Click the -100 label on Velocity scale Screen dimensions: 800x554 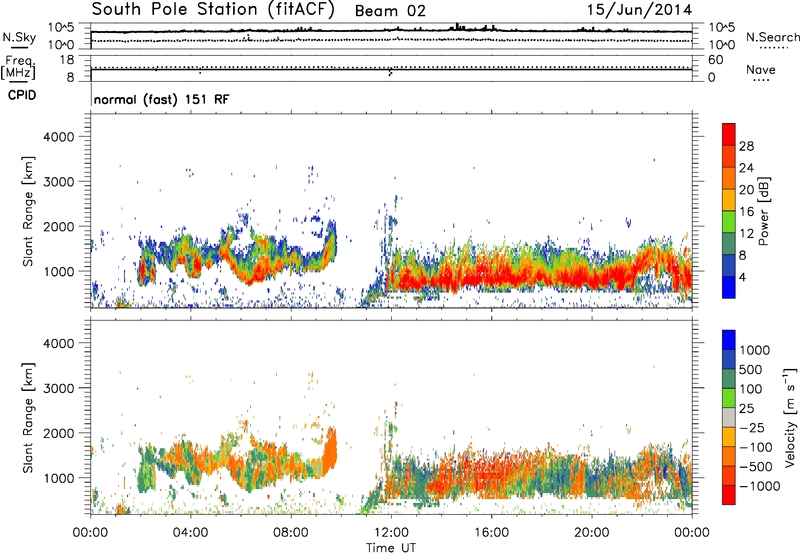tap(756, 447)
